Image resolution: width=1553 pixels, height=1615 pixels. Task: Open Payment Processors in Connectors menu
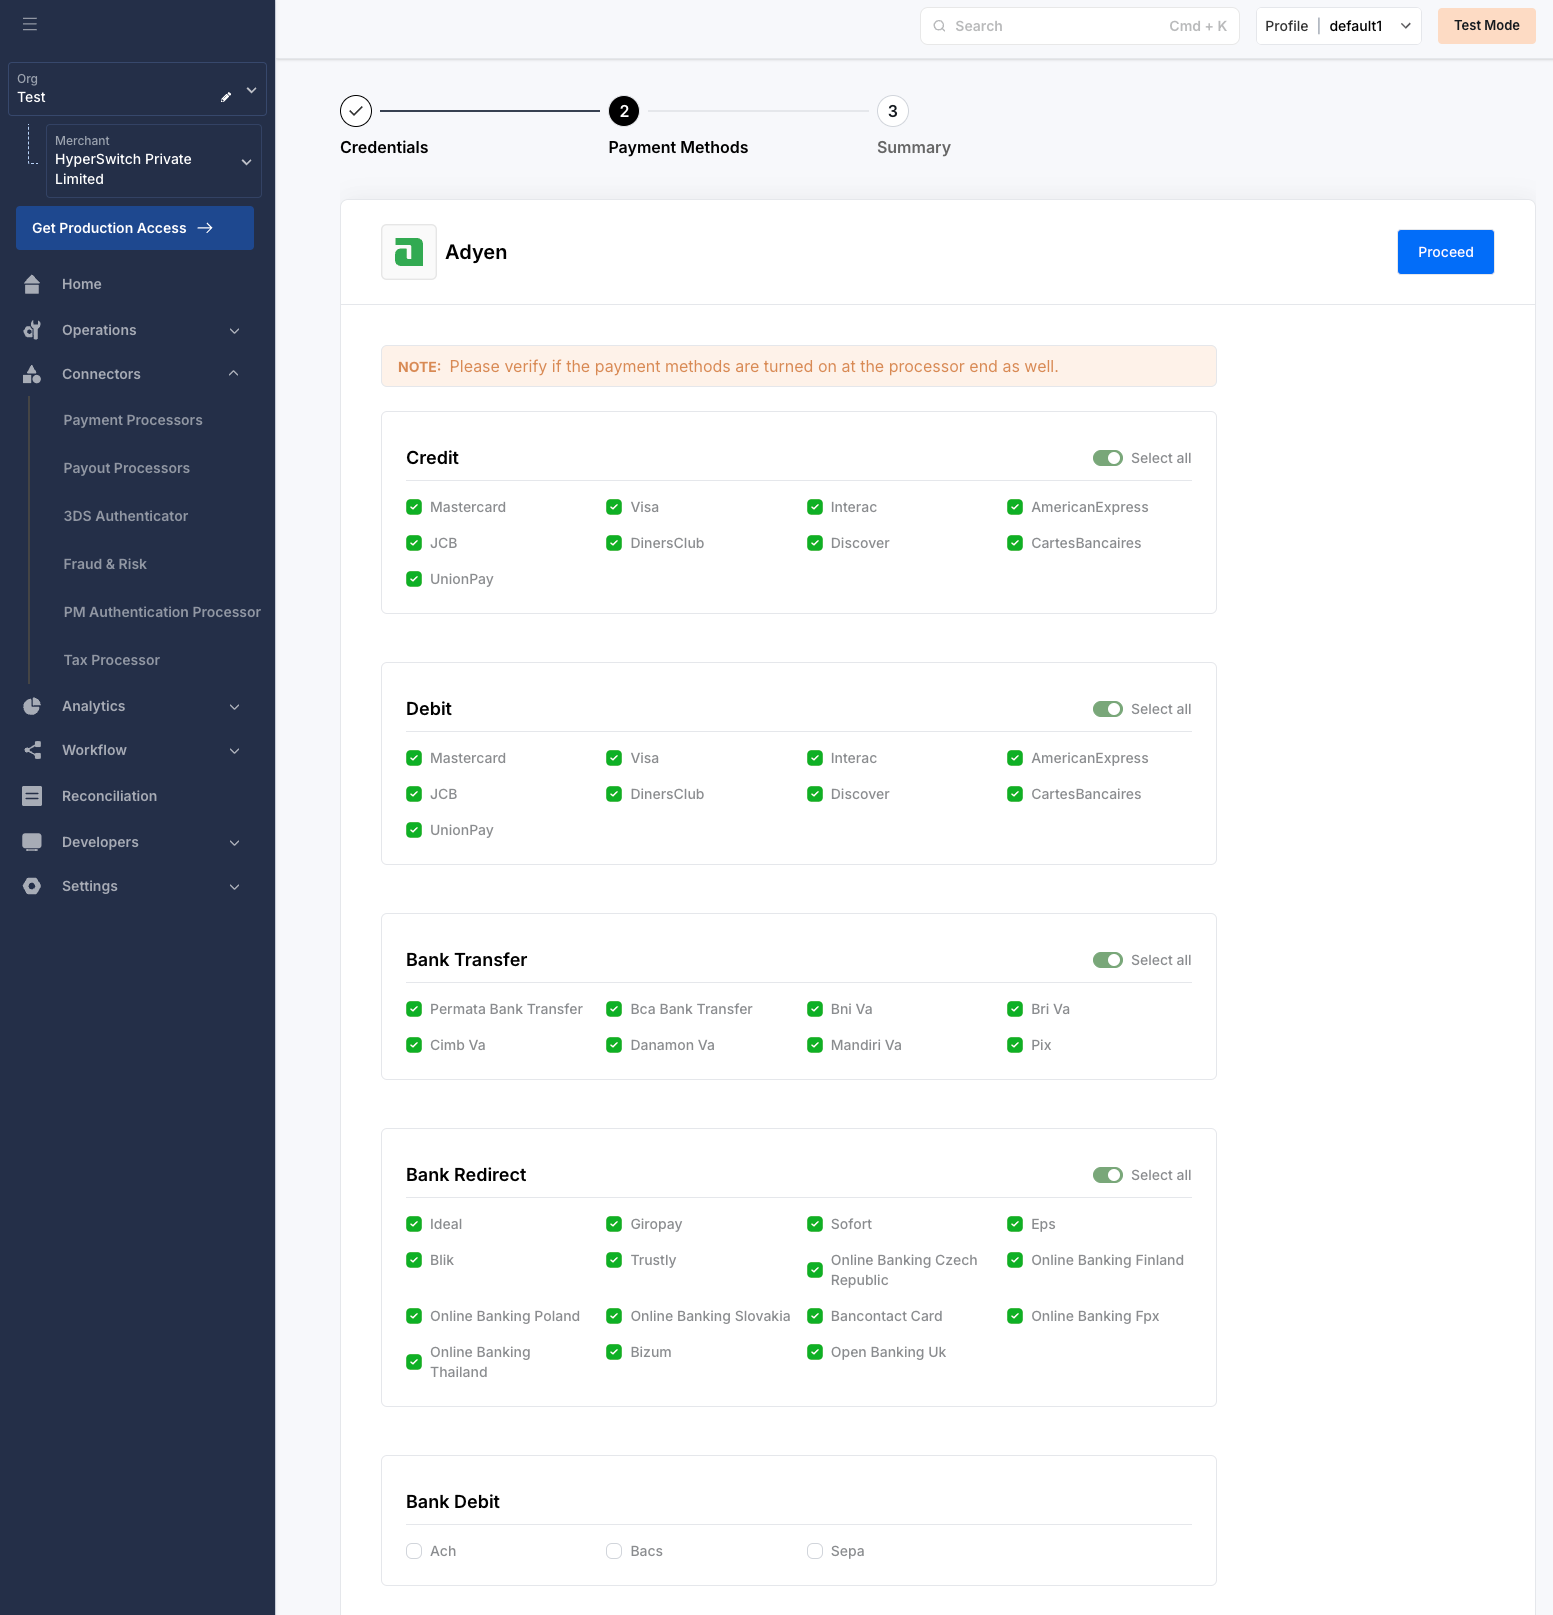click(x=133, y=420)
